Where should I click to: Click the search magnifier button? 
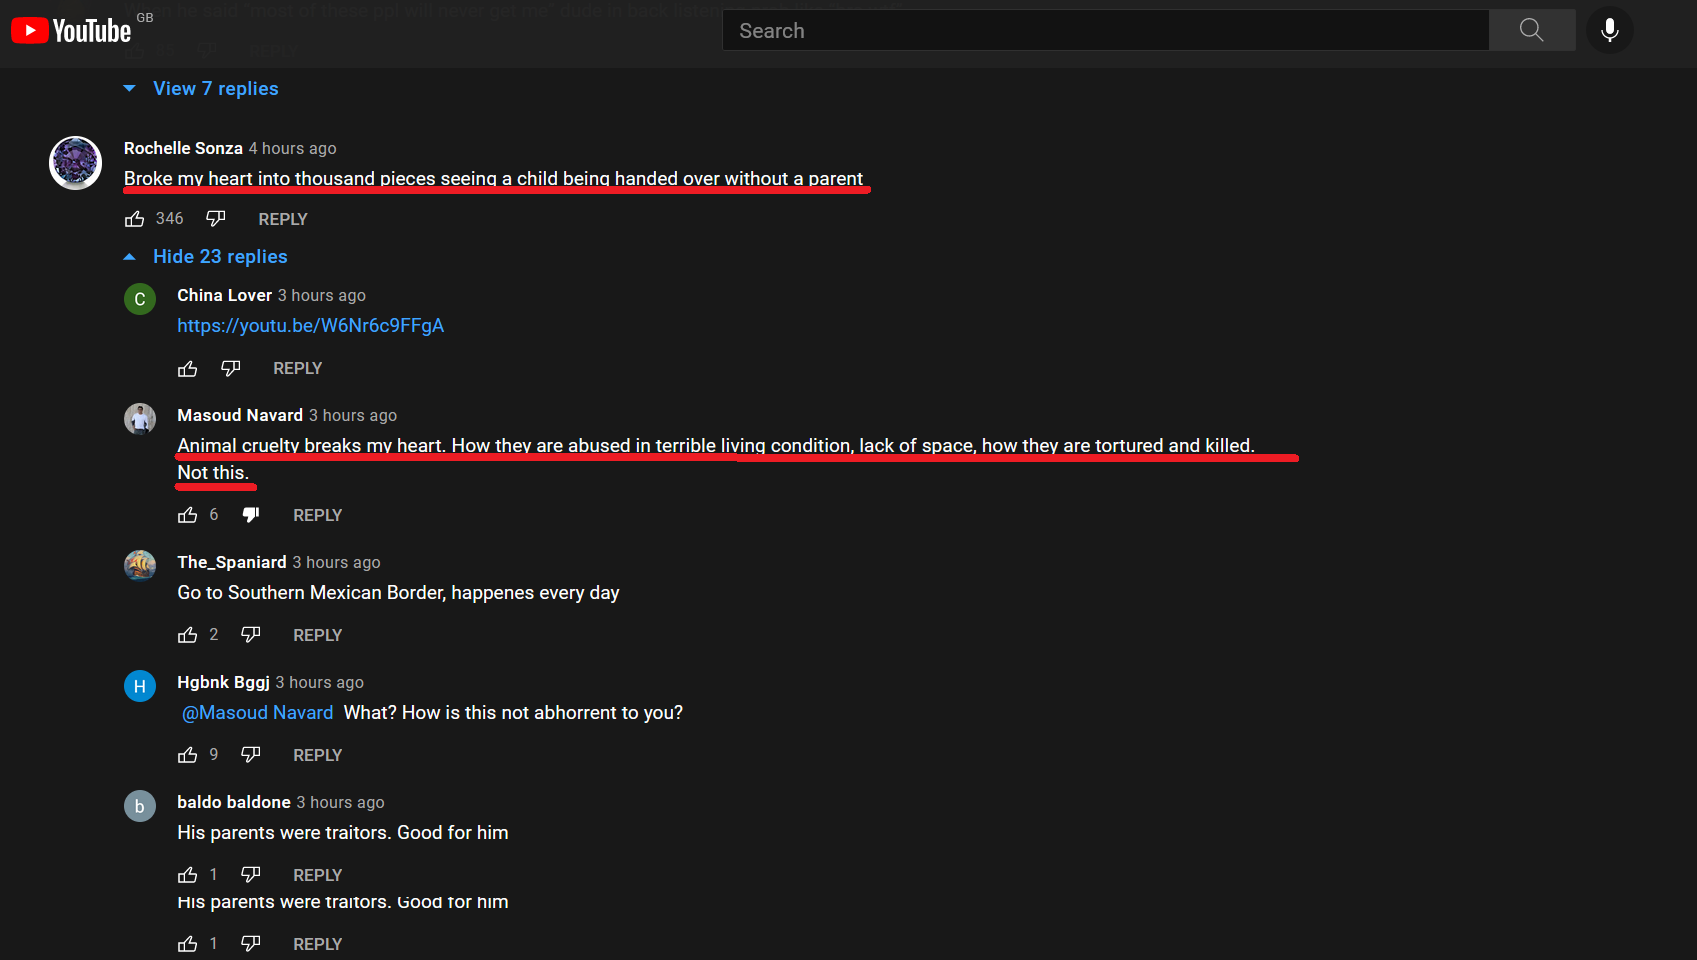(x=1531, y=30)
